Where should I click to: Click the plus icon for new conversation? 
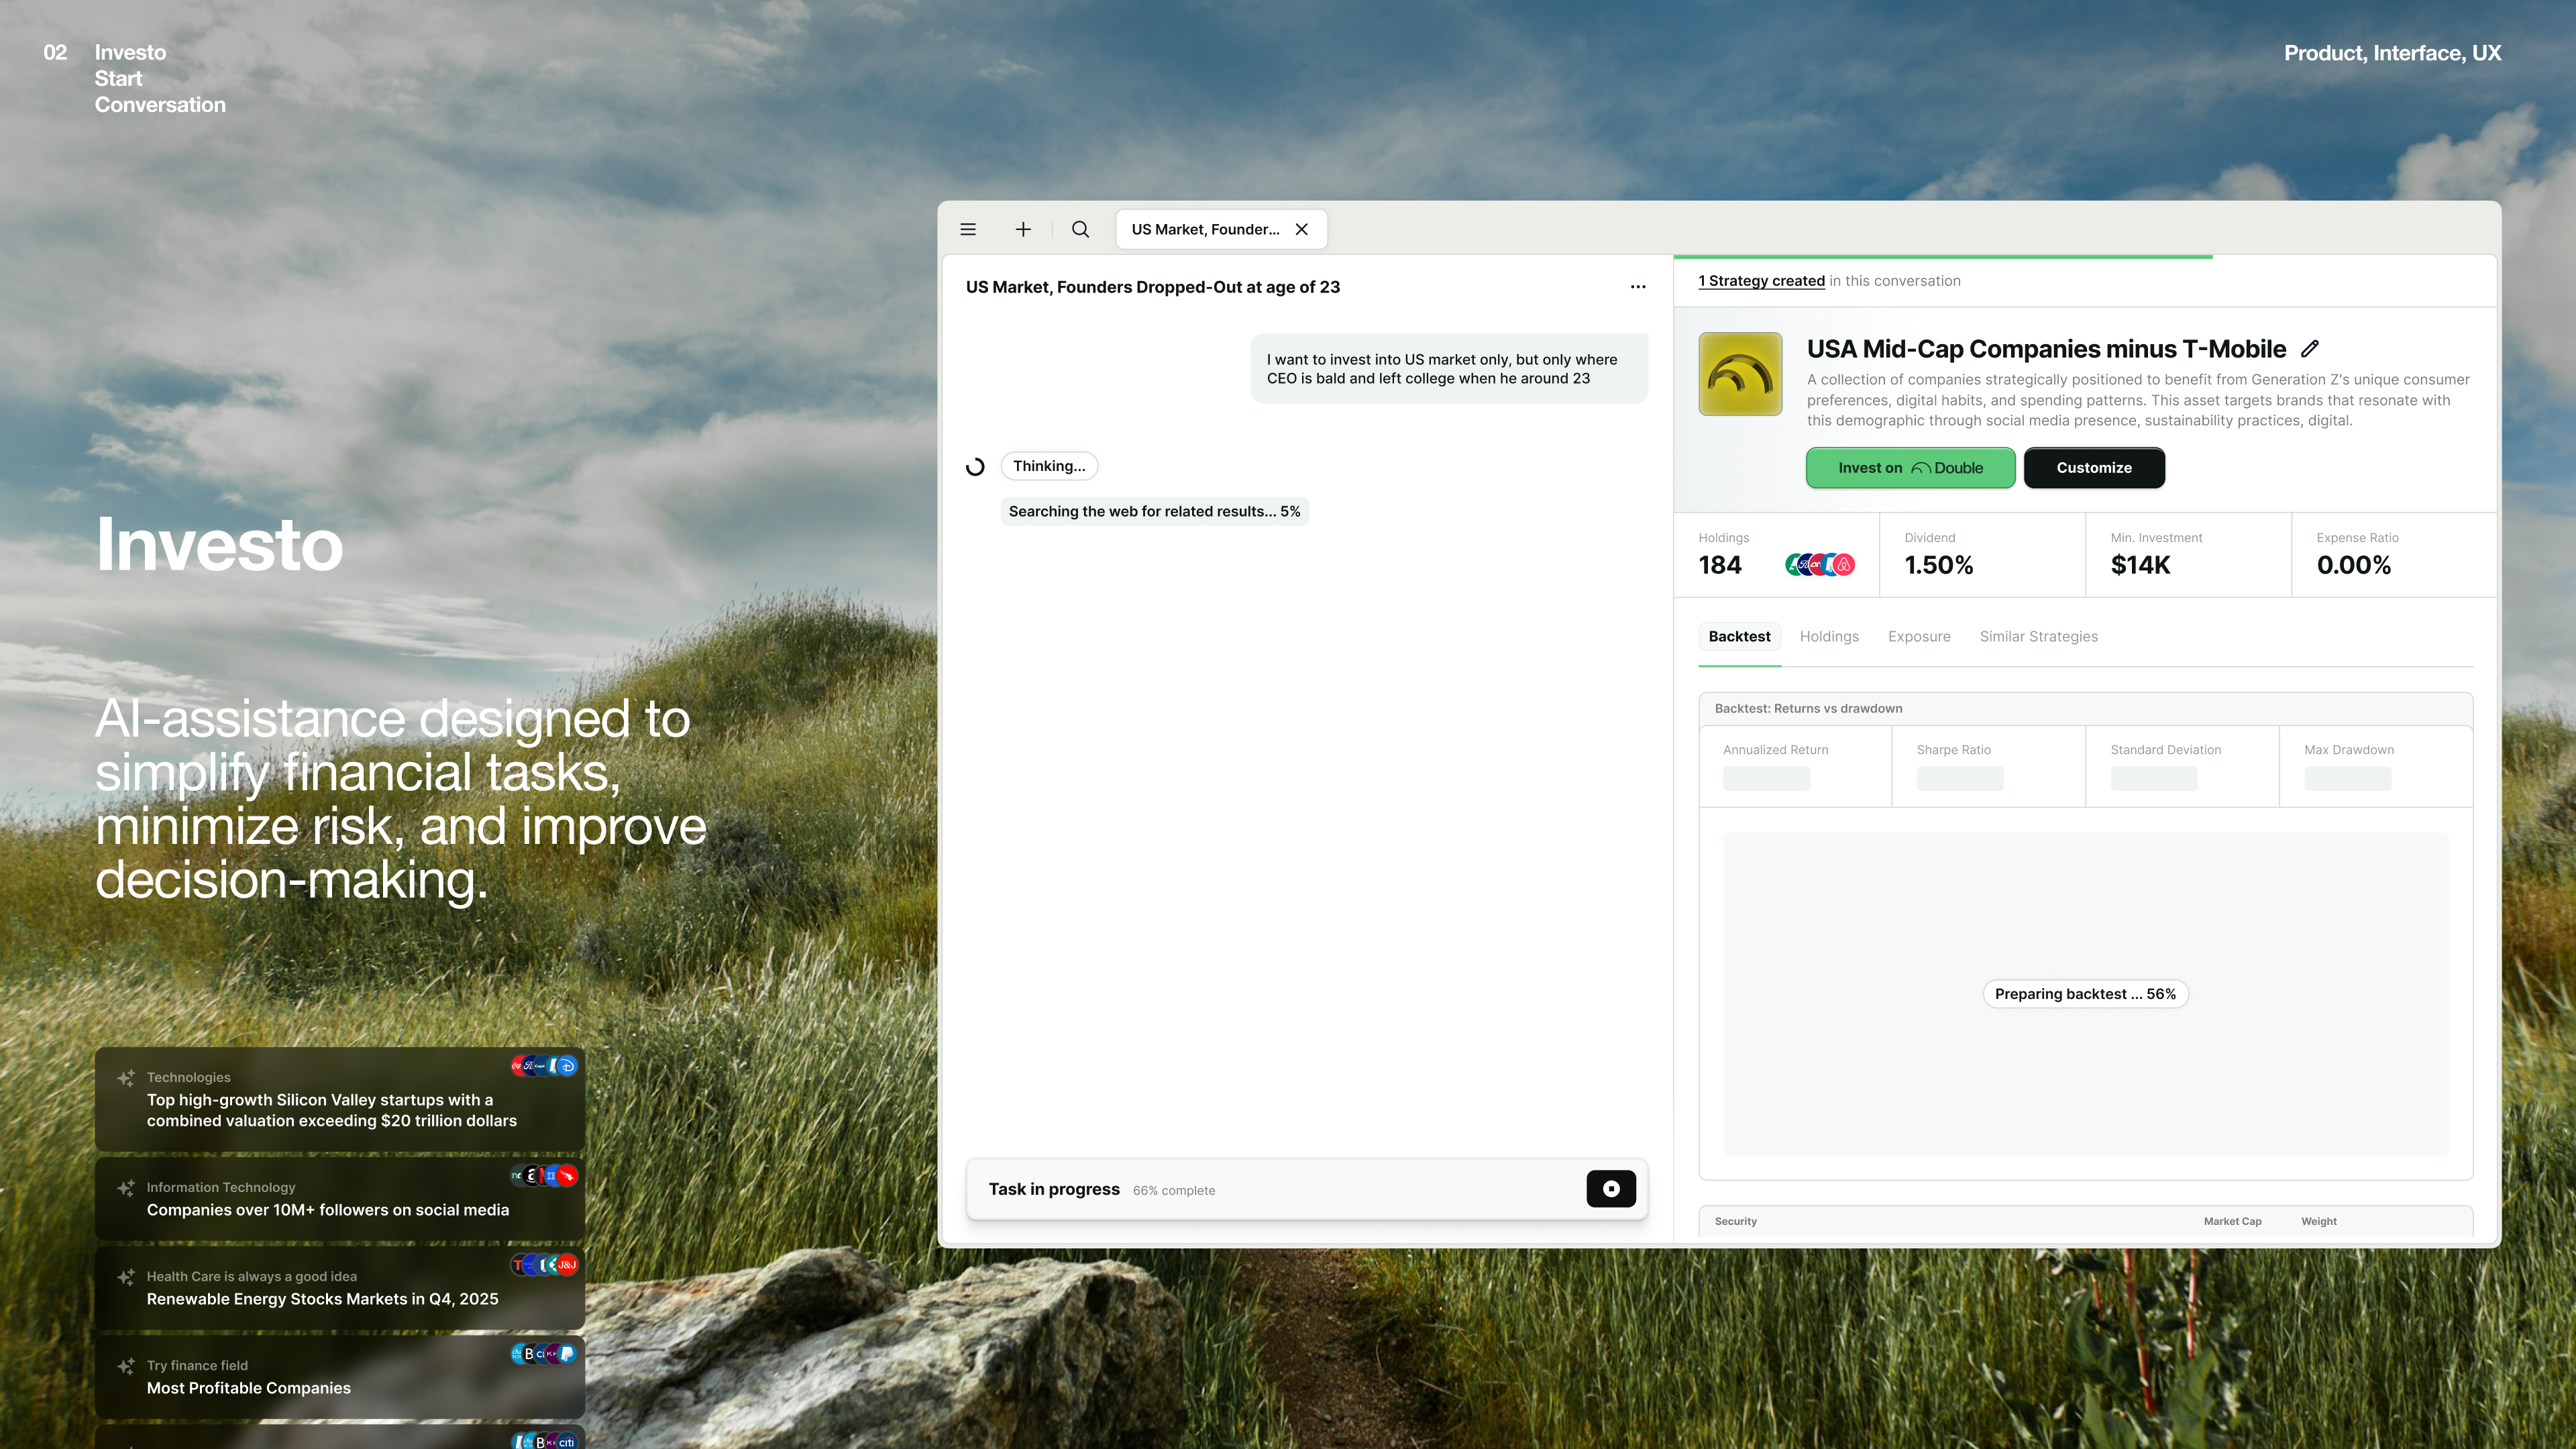tap(1023, 229)
